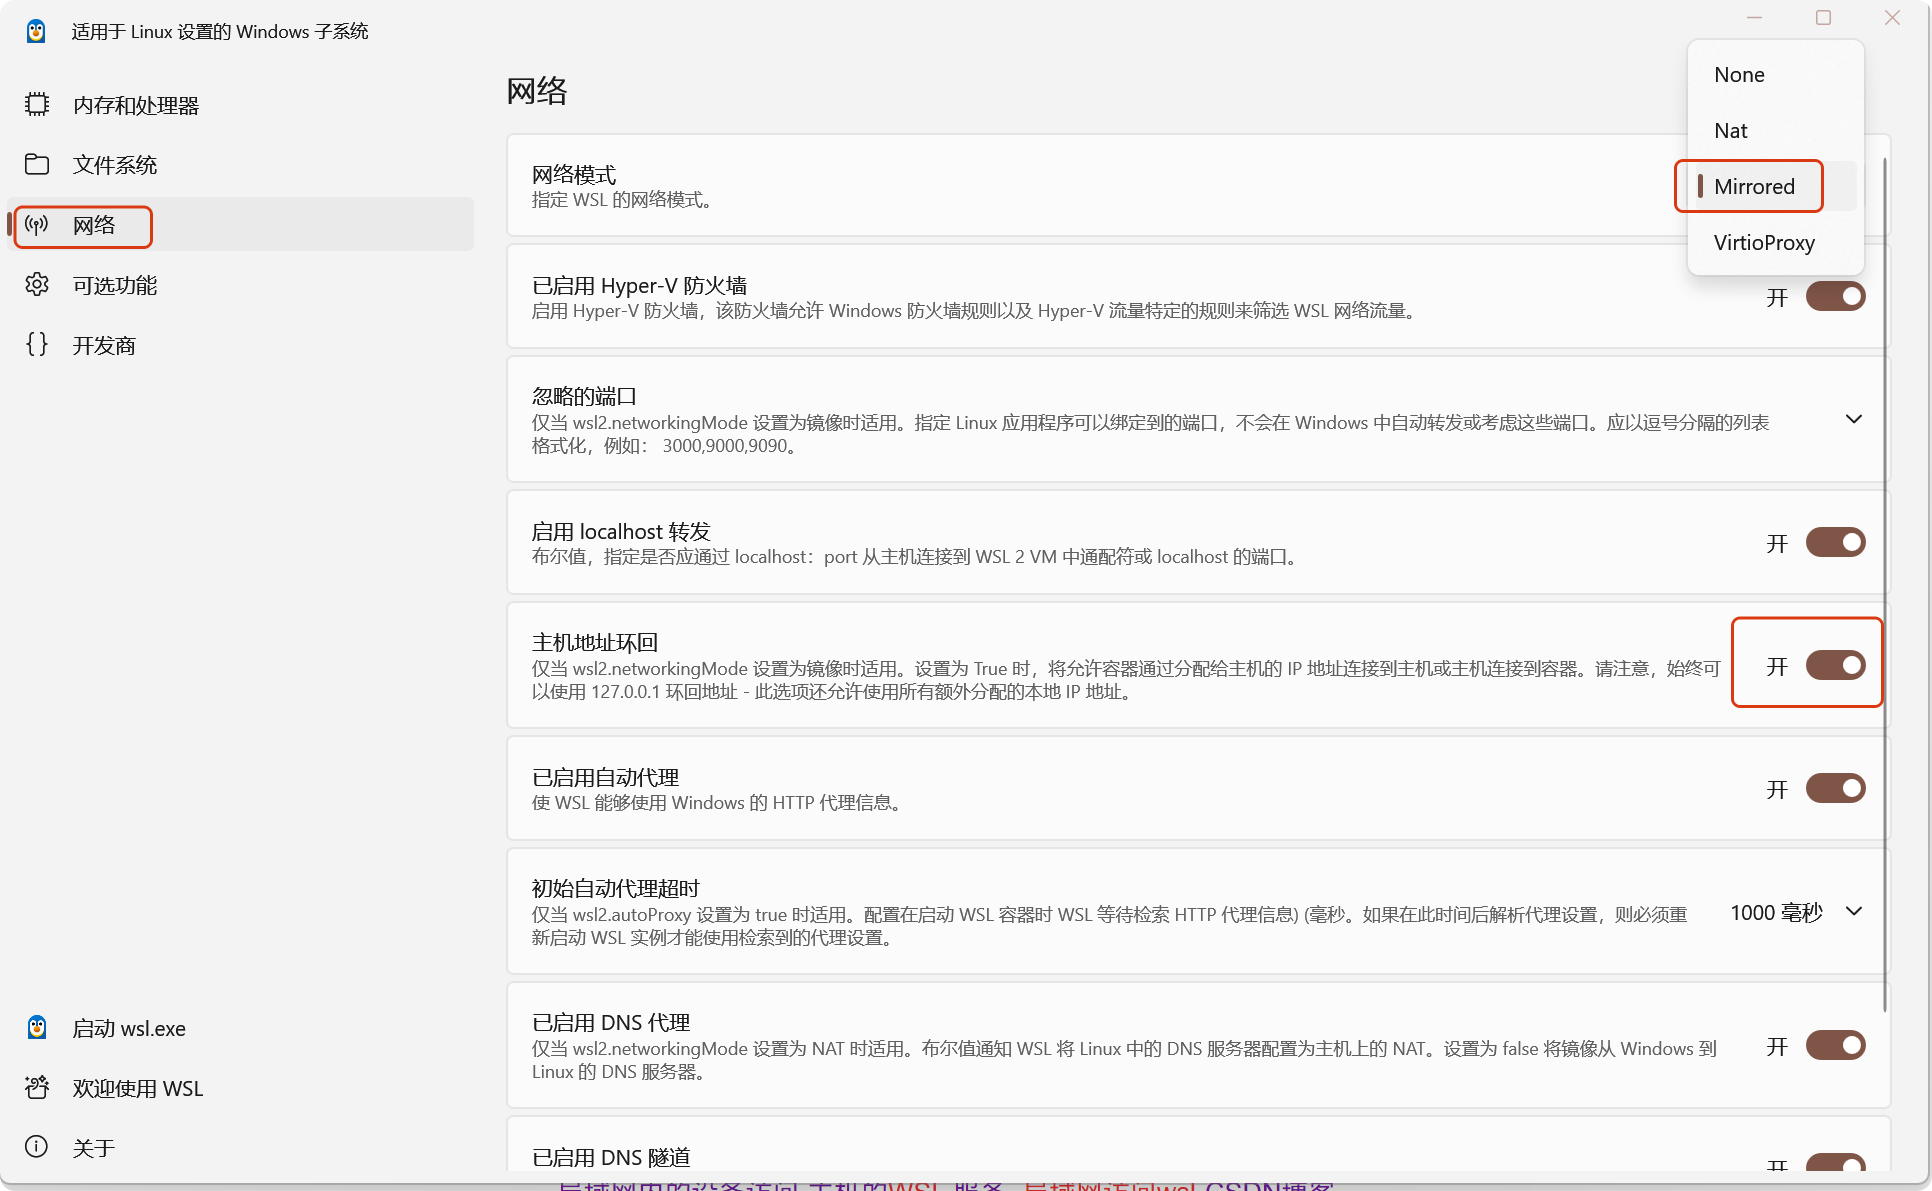Click the settings page vertical scrollbar
This screenshot has width=1932, height=1191.
click(1885, 585)
